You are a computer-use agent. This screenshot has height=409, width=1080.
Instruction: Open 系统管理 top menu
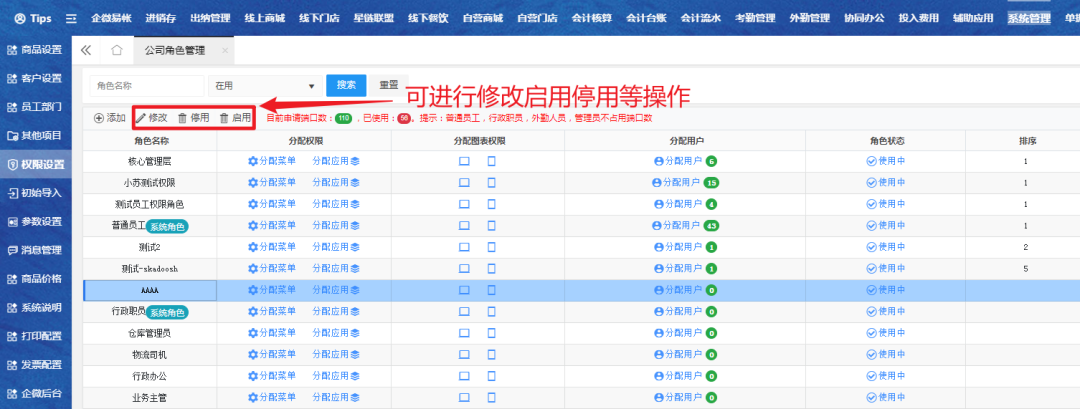[x=1029, y=19]
